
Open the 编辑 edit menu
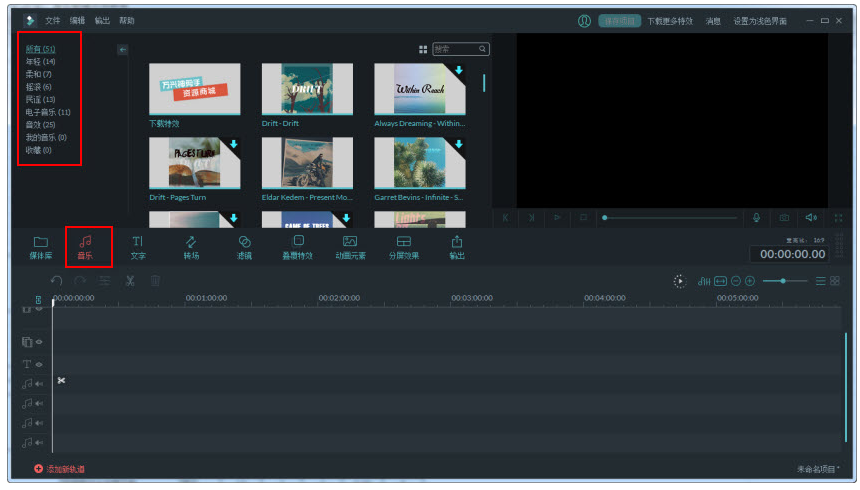pyautogui.click(x=77, y=20)
